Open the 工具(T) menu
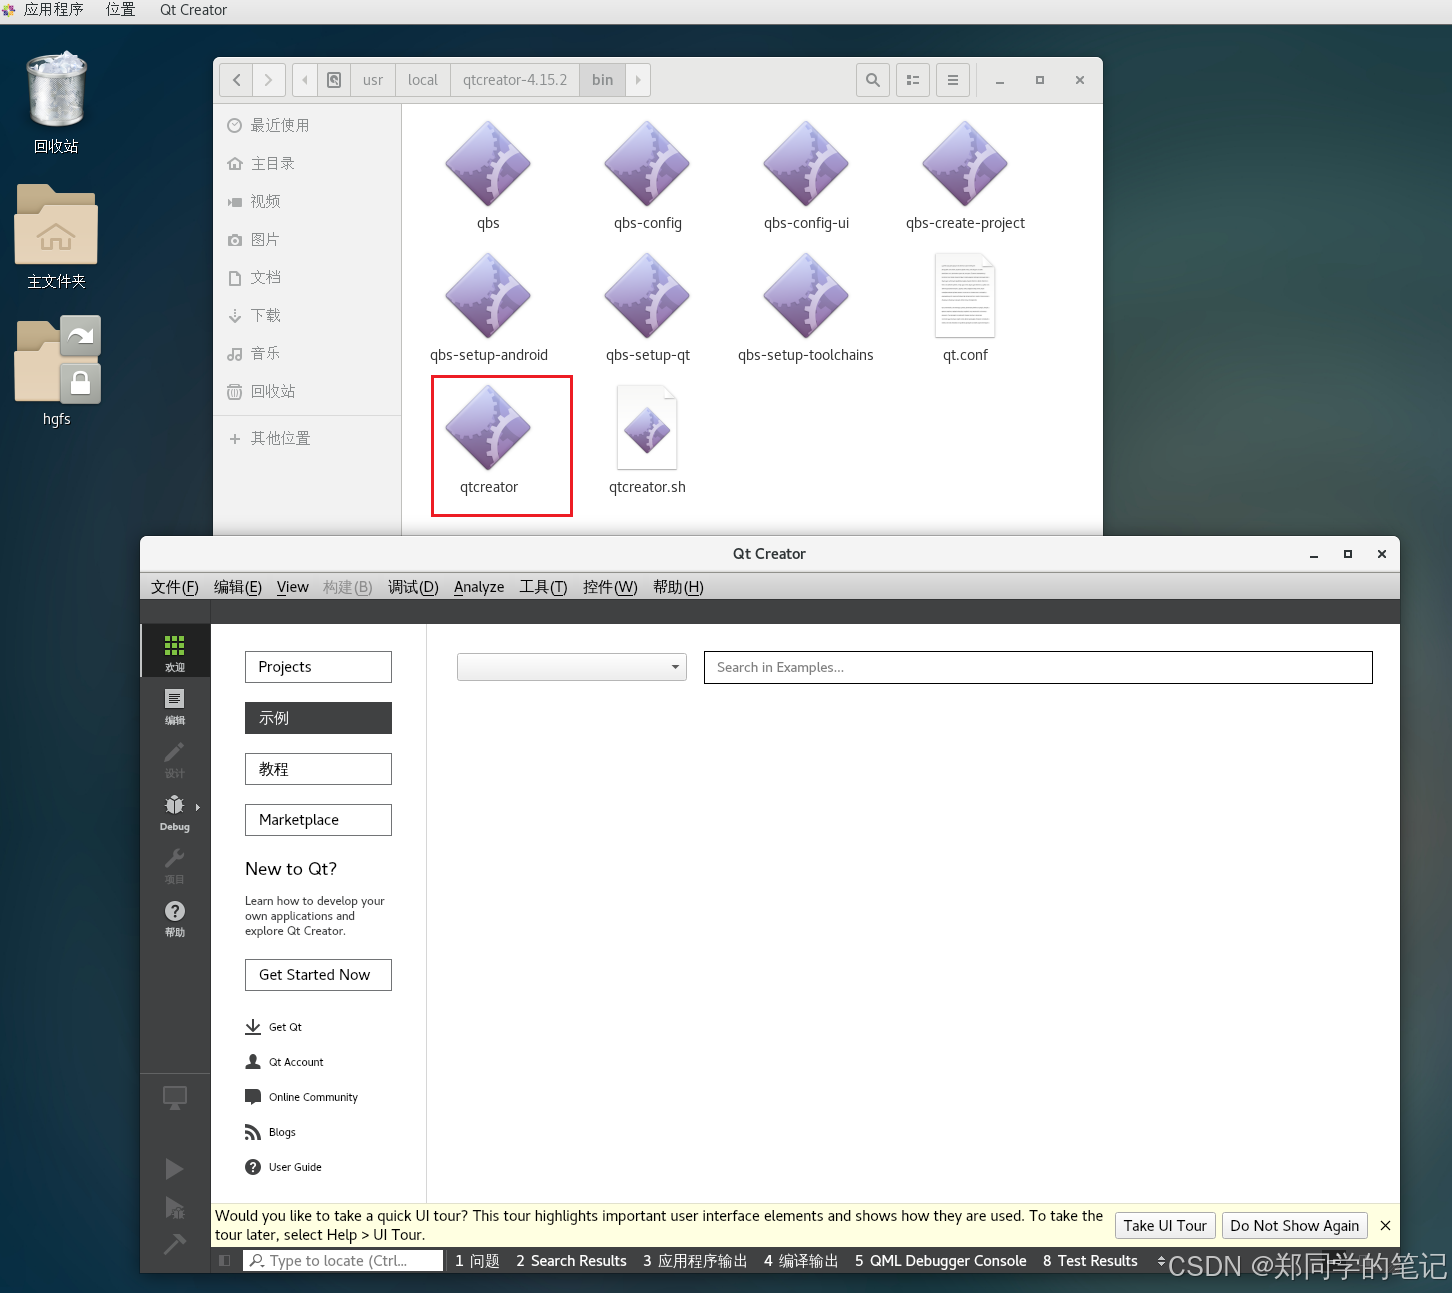Screen dimensions: 1452x1293 (543, 587)
